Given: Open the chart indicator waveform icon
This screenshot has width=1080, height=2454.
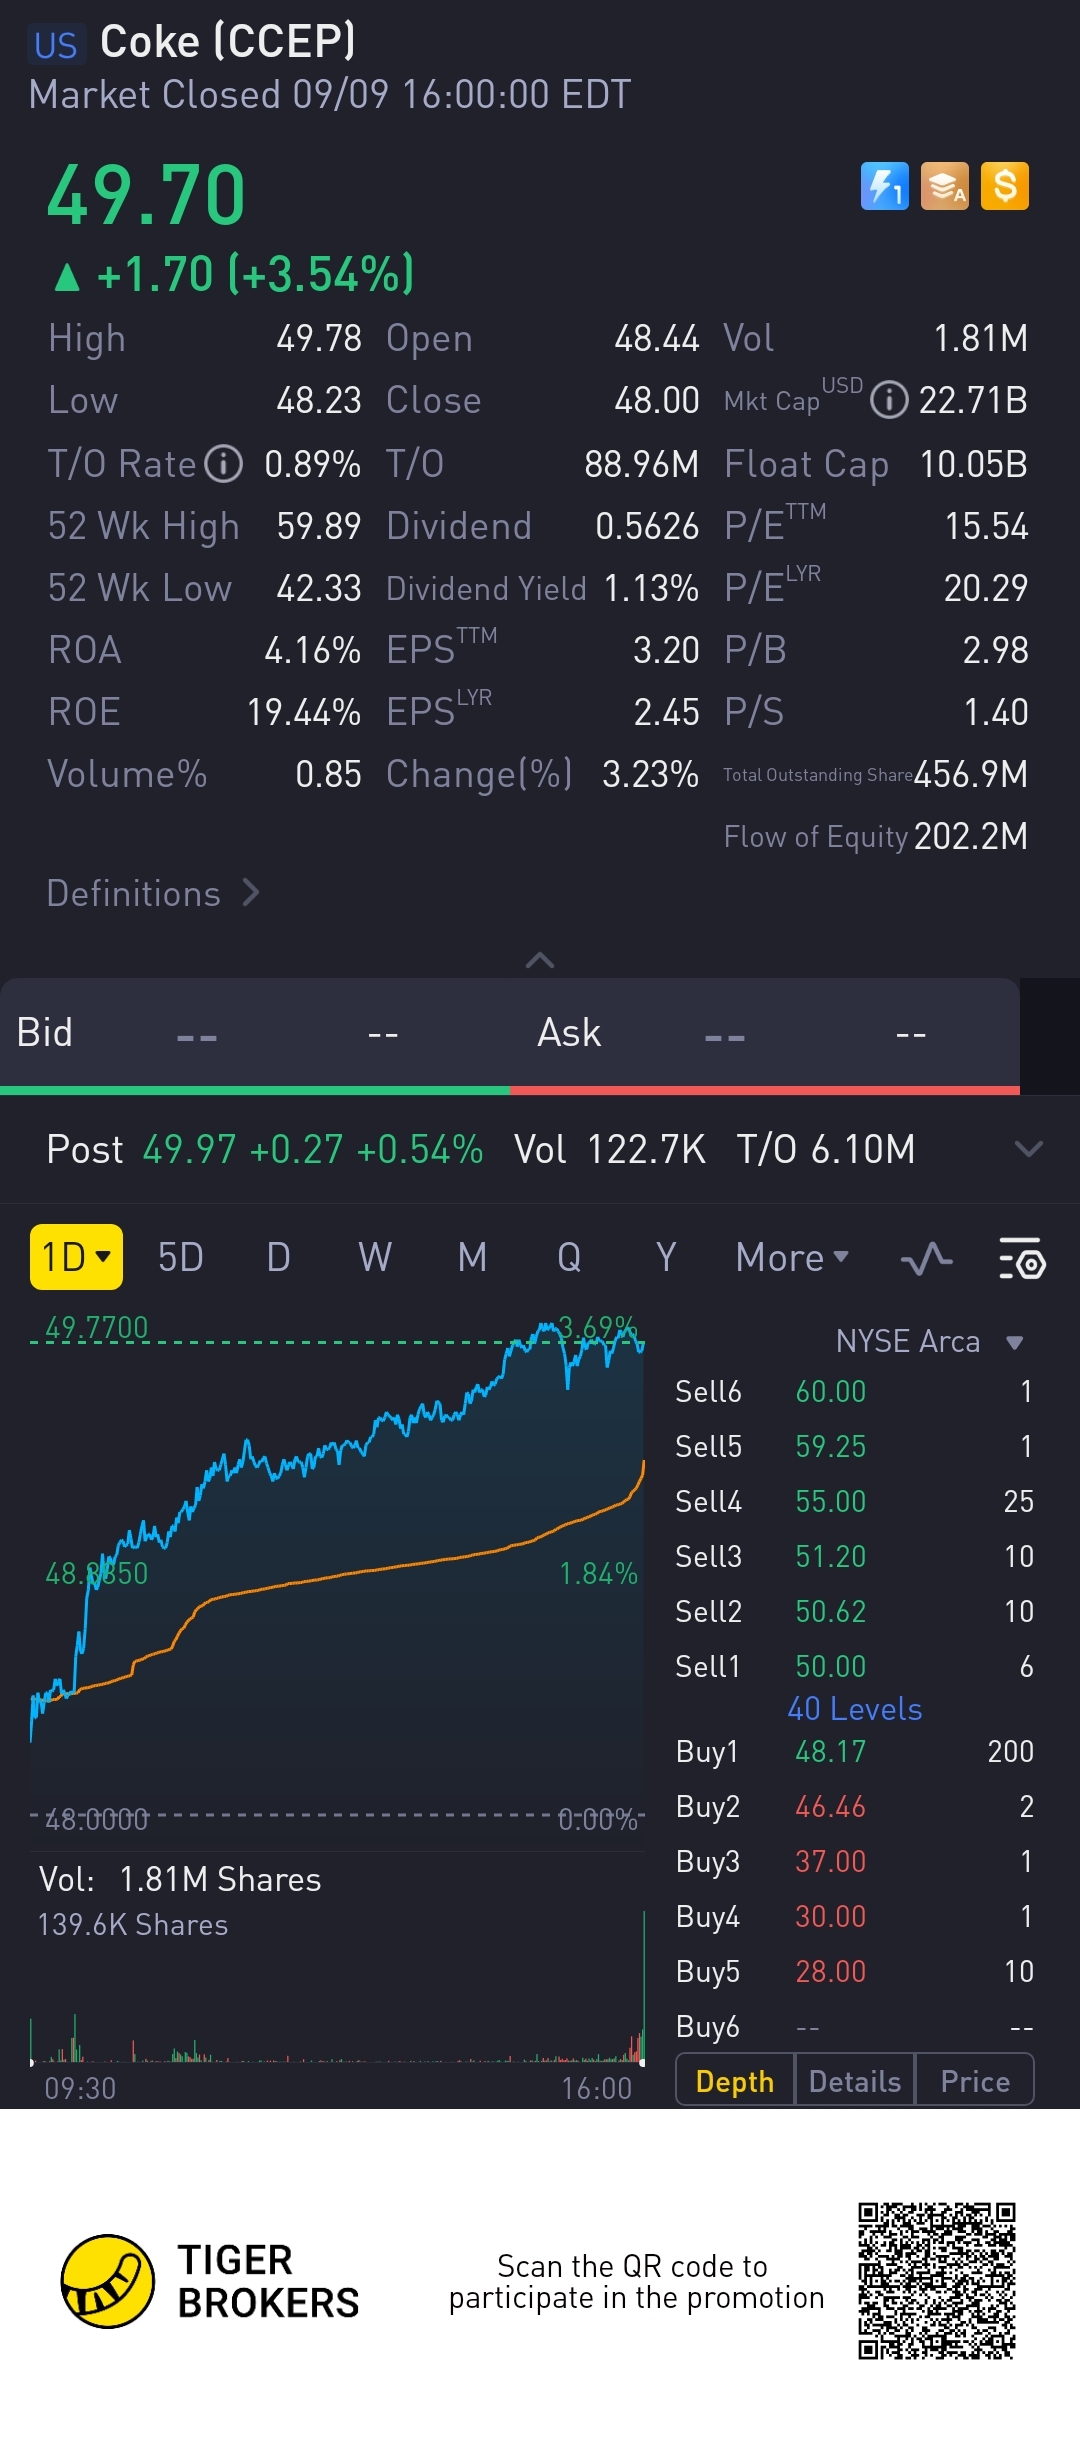Looking at the screenshot, I should point(926,1258).
